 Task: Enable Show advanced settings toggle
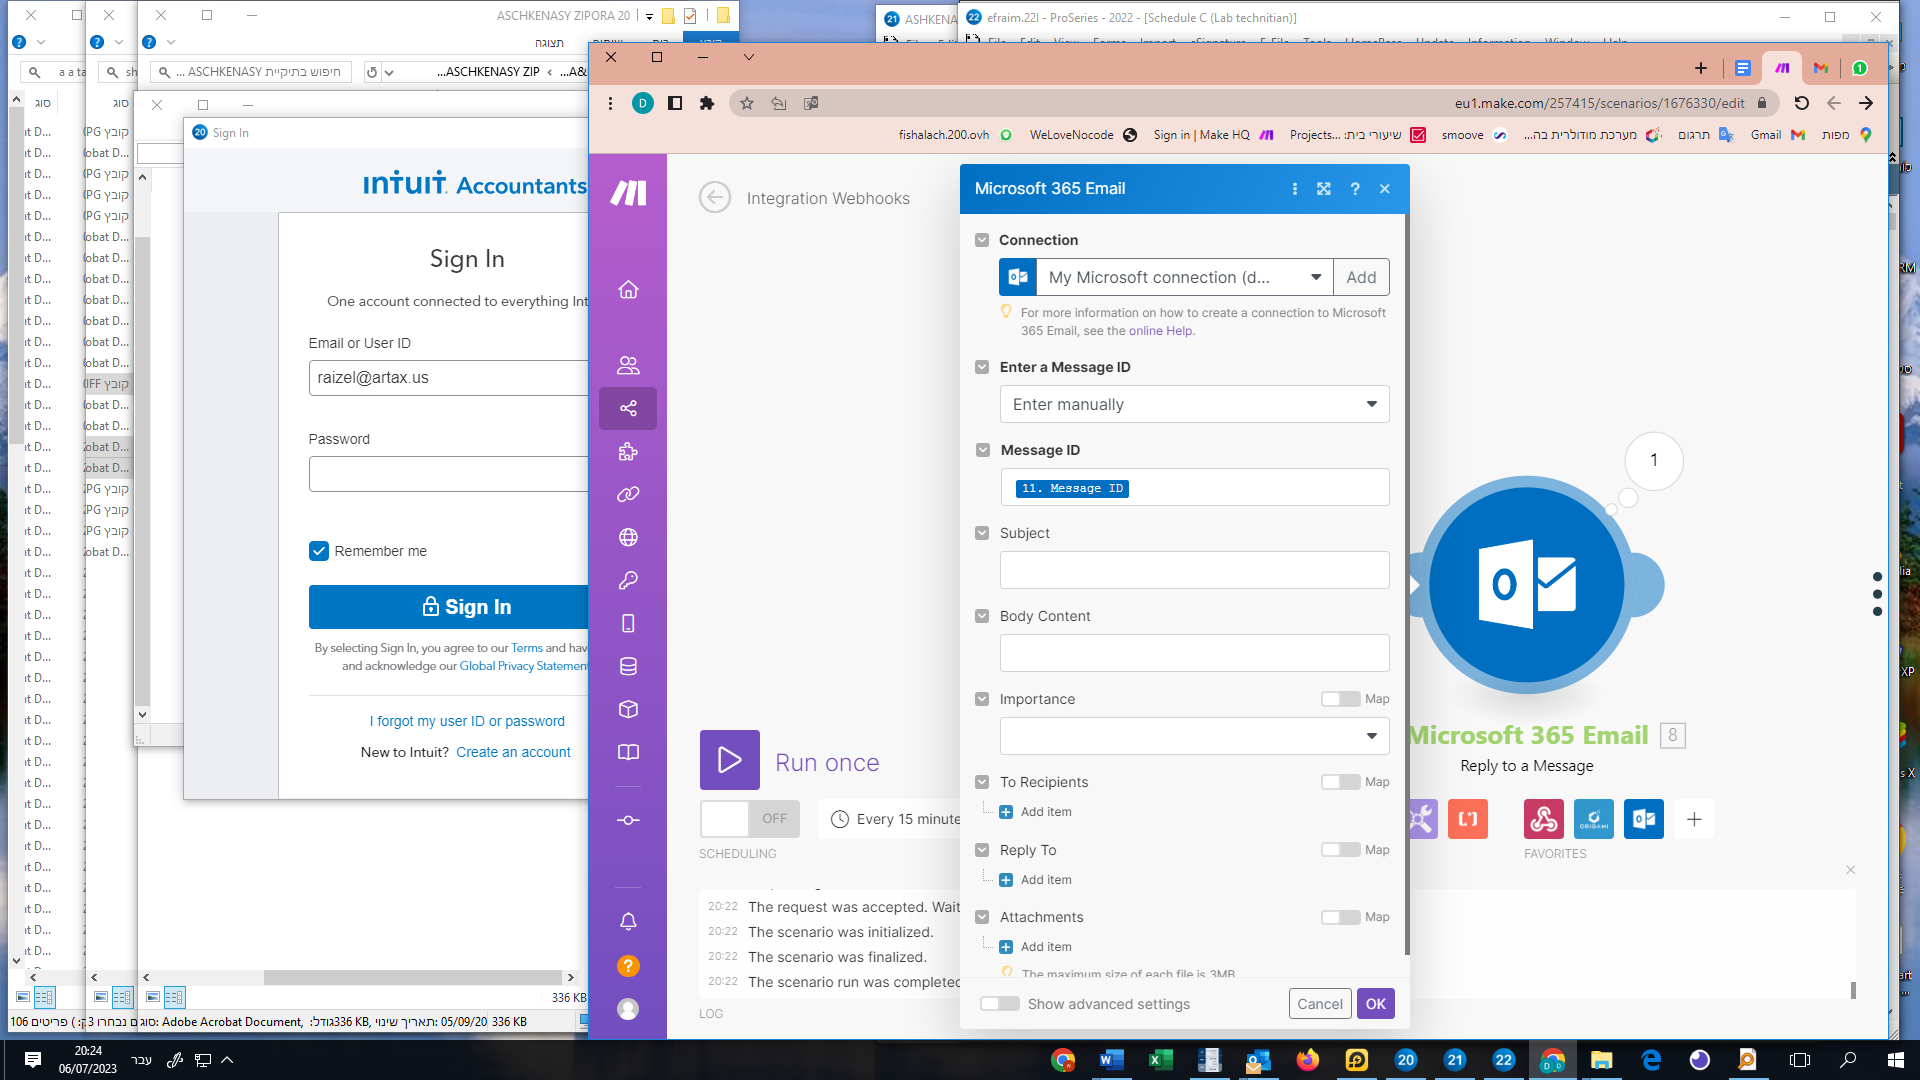click(999, 1004)
